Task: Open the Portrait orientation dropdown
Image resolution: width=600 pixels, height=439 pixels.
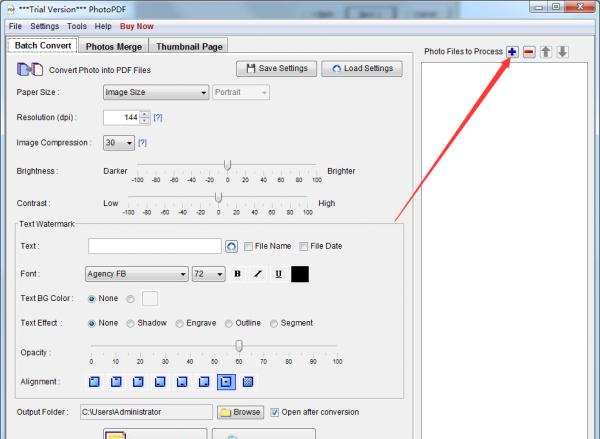Action: (241, 92)
